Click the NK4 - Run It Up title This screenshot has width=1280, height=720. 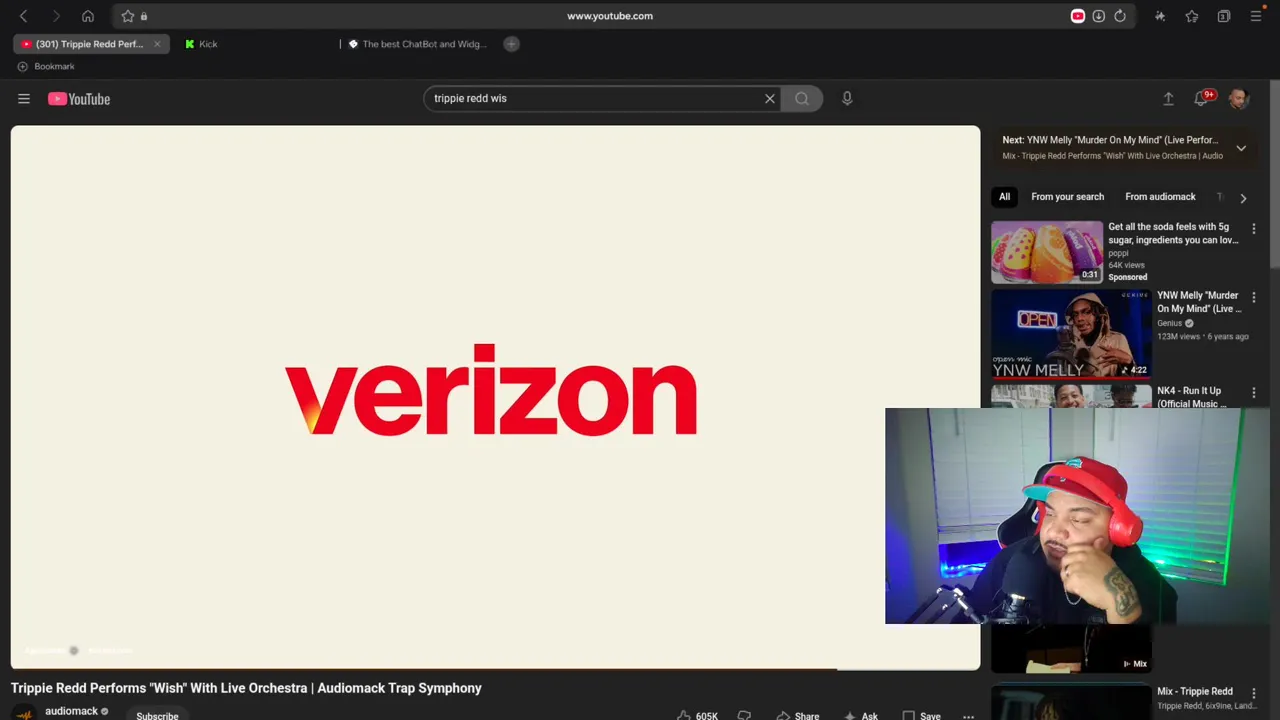pos(1192,397)
